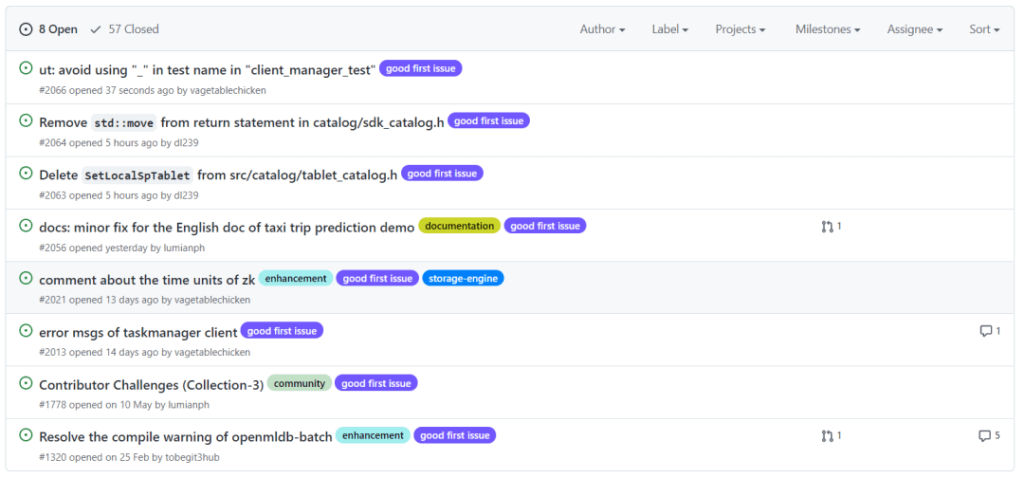Expand the Author filter dropdown

[602, 29]
